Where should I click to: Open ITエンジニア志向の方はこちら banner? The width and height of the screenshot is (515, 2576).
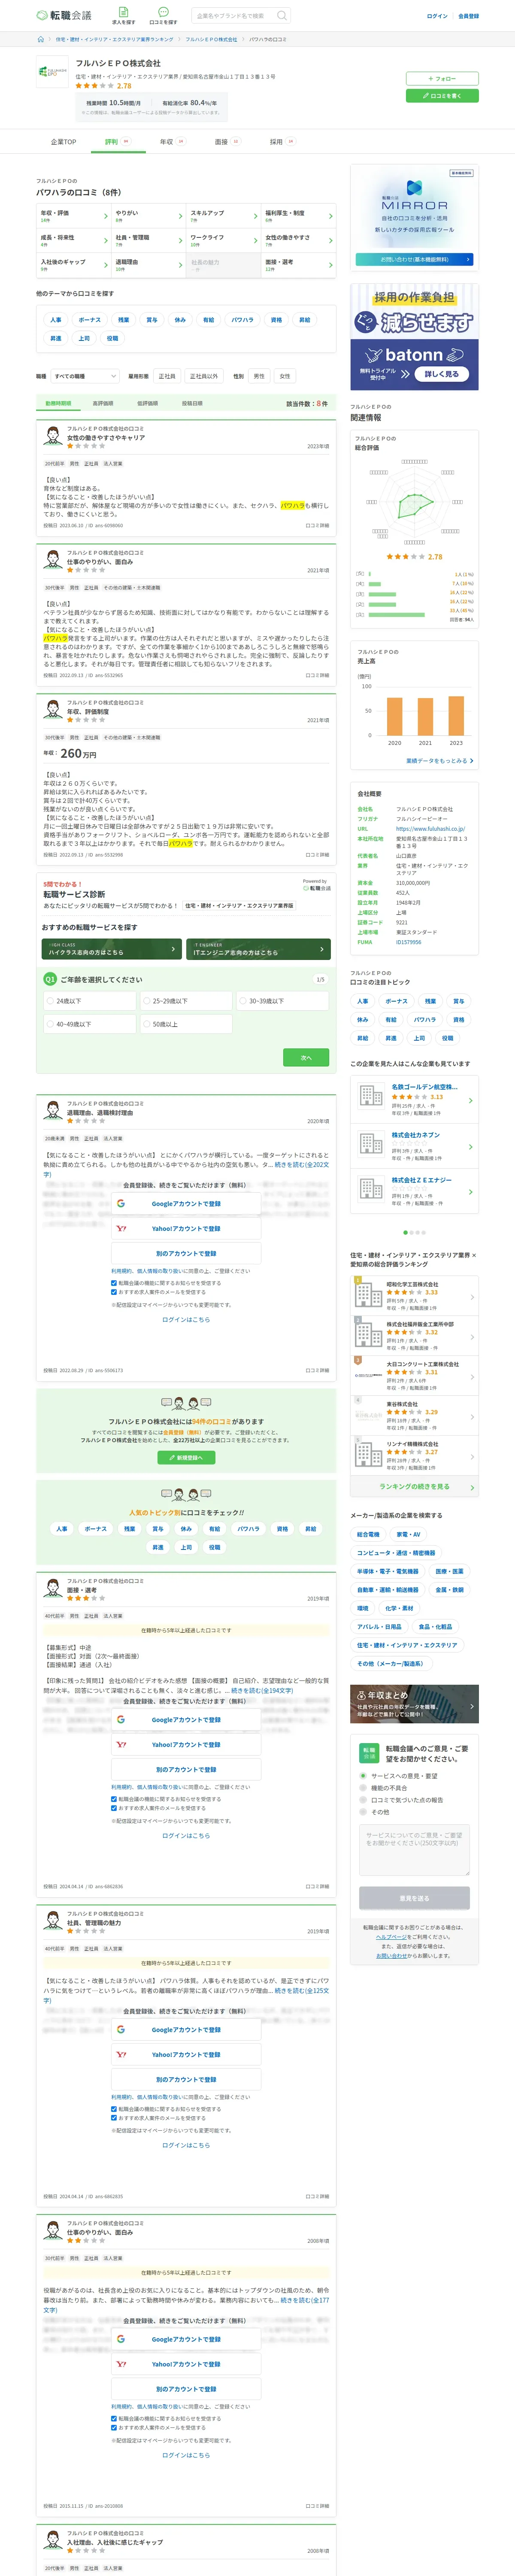click(258, 949)
